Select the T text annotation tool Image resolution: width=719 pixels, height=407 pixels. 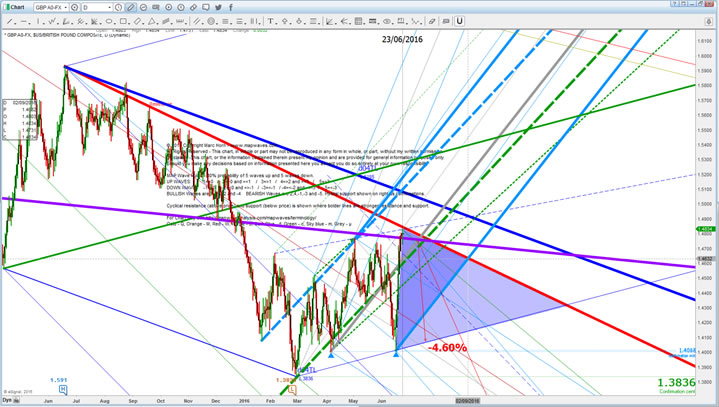click(270, 20)
